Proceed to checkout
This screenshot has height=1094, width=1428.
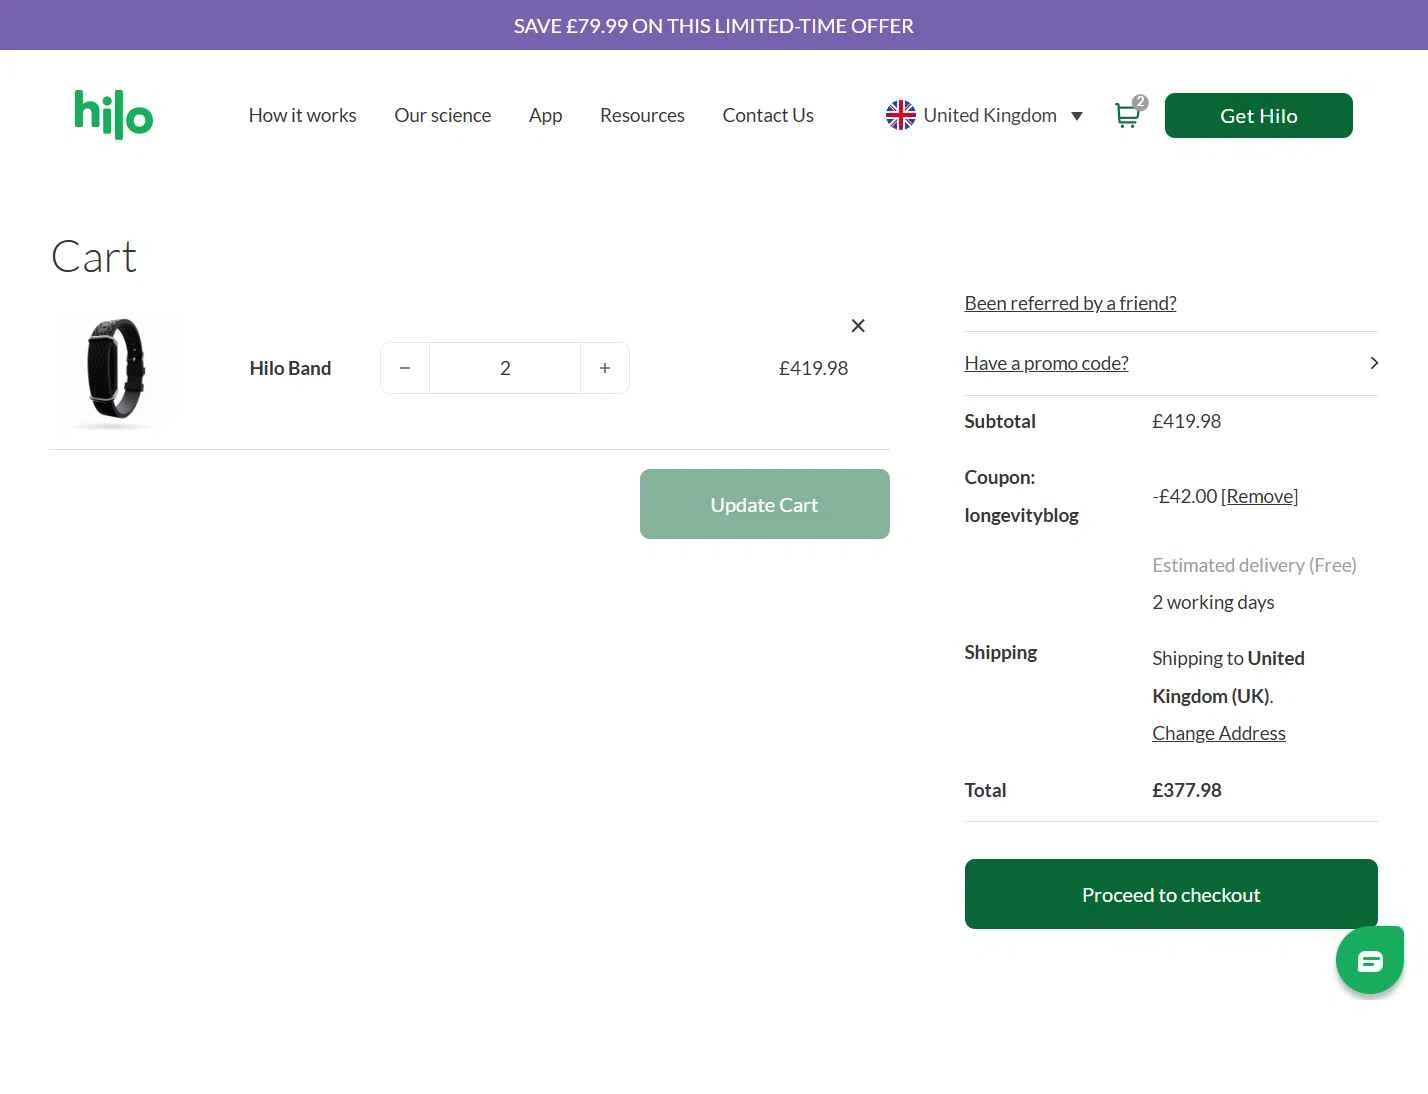(1171, 894)
